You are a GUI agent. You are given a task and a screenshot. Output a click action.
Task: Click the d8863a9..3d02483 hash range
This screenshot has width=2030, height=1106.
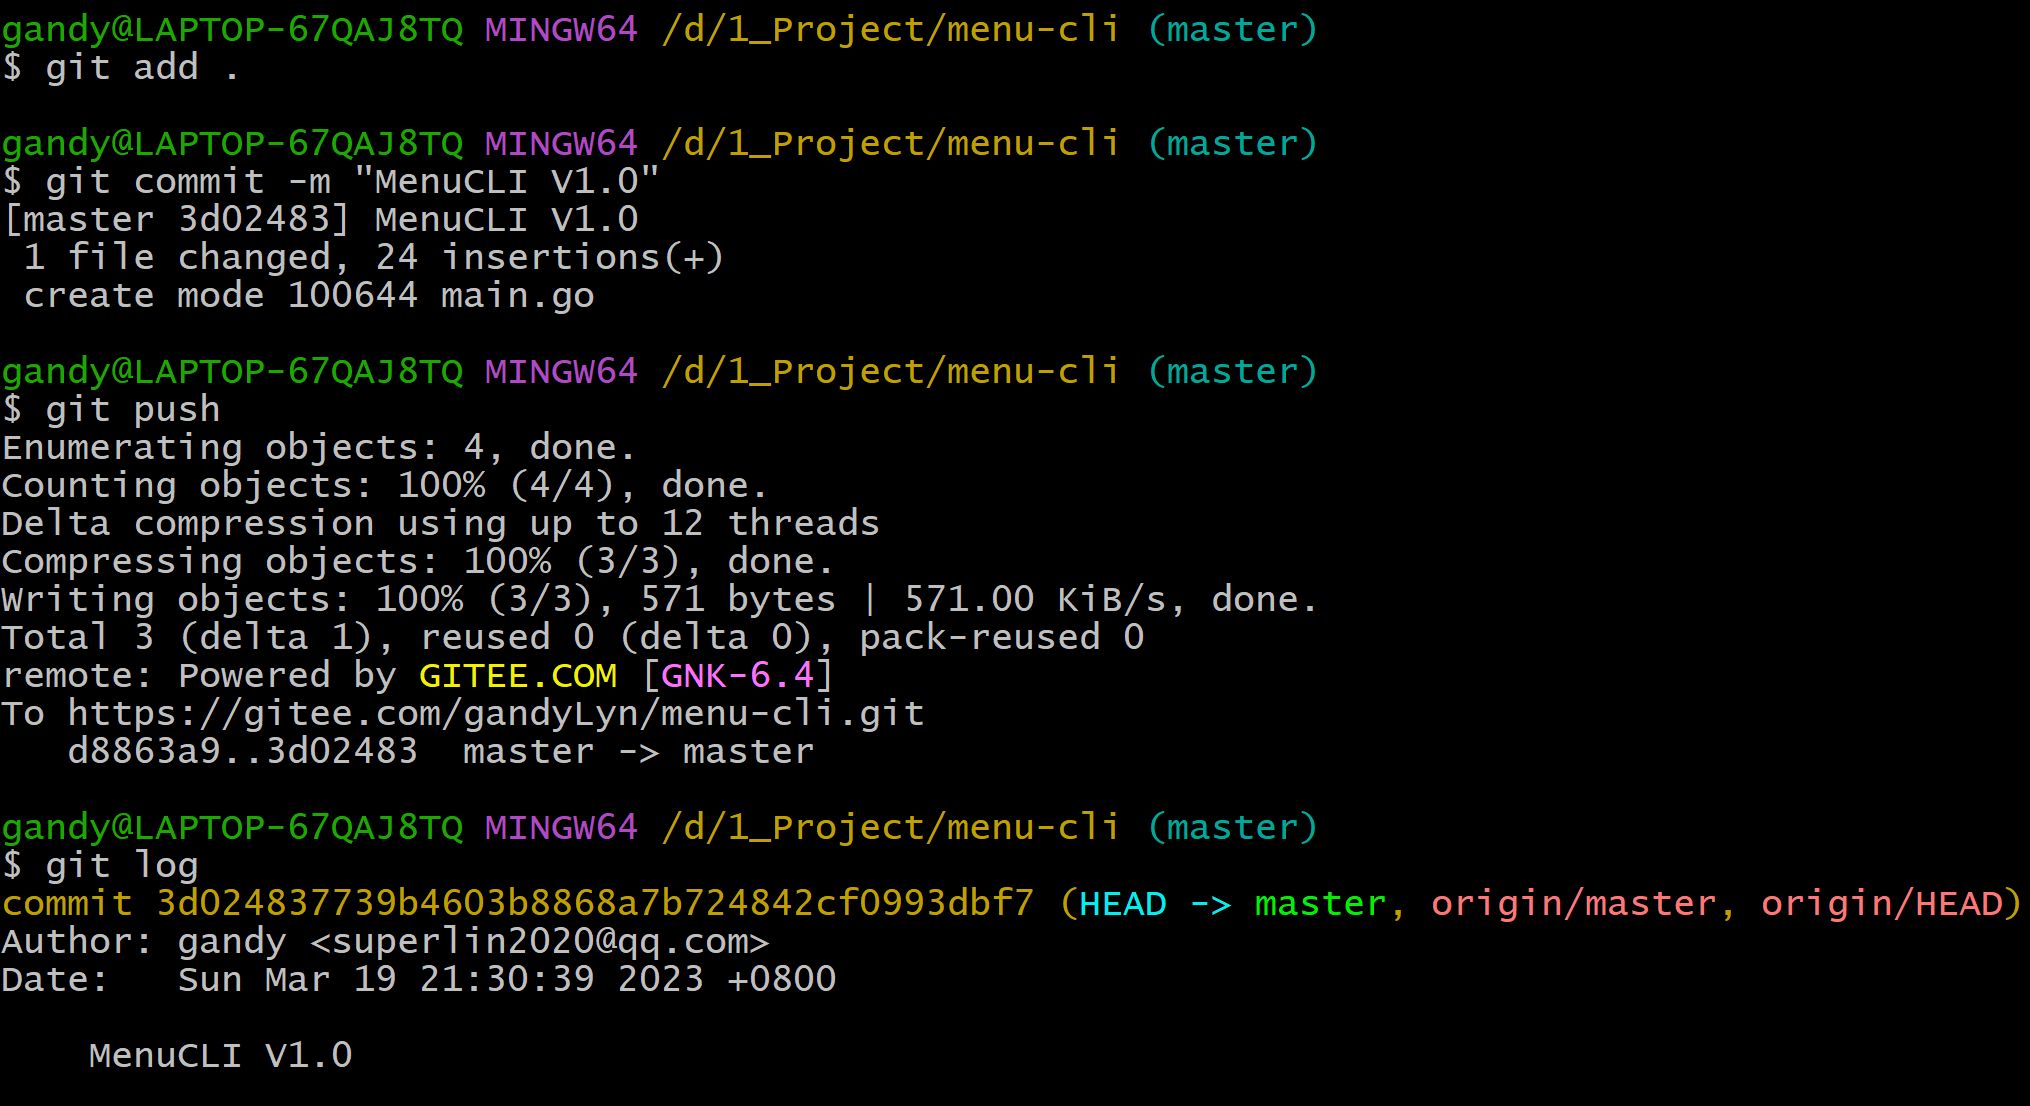pos(242,752)
